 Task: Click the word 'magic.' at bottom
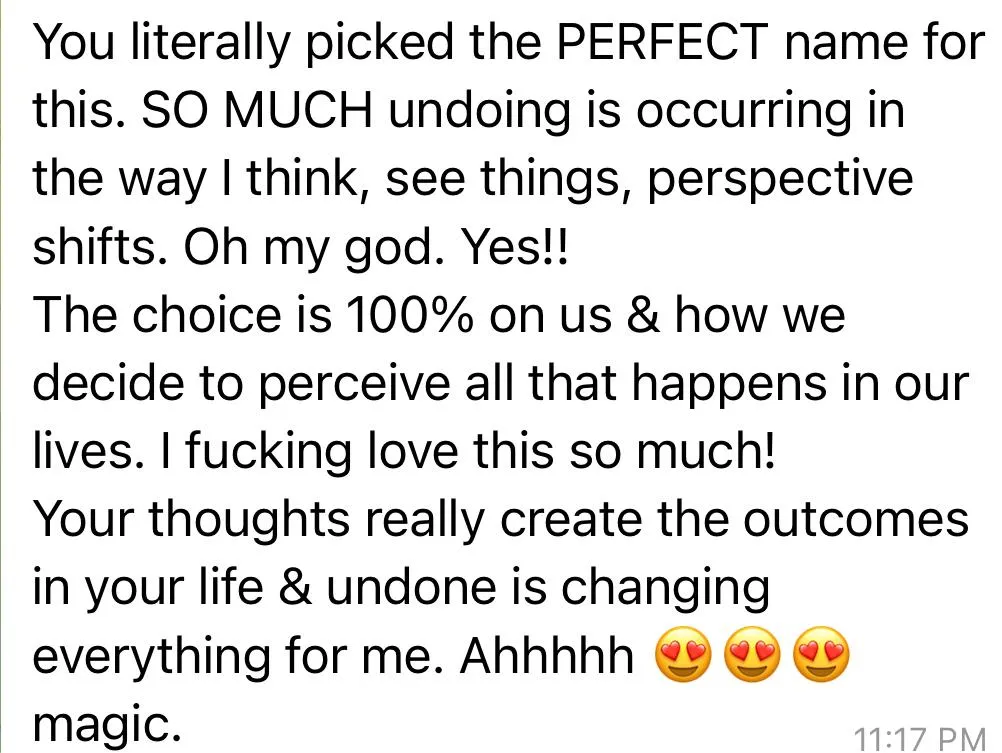[107, 725]
